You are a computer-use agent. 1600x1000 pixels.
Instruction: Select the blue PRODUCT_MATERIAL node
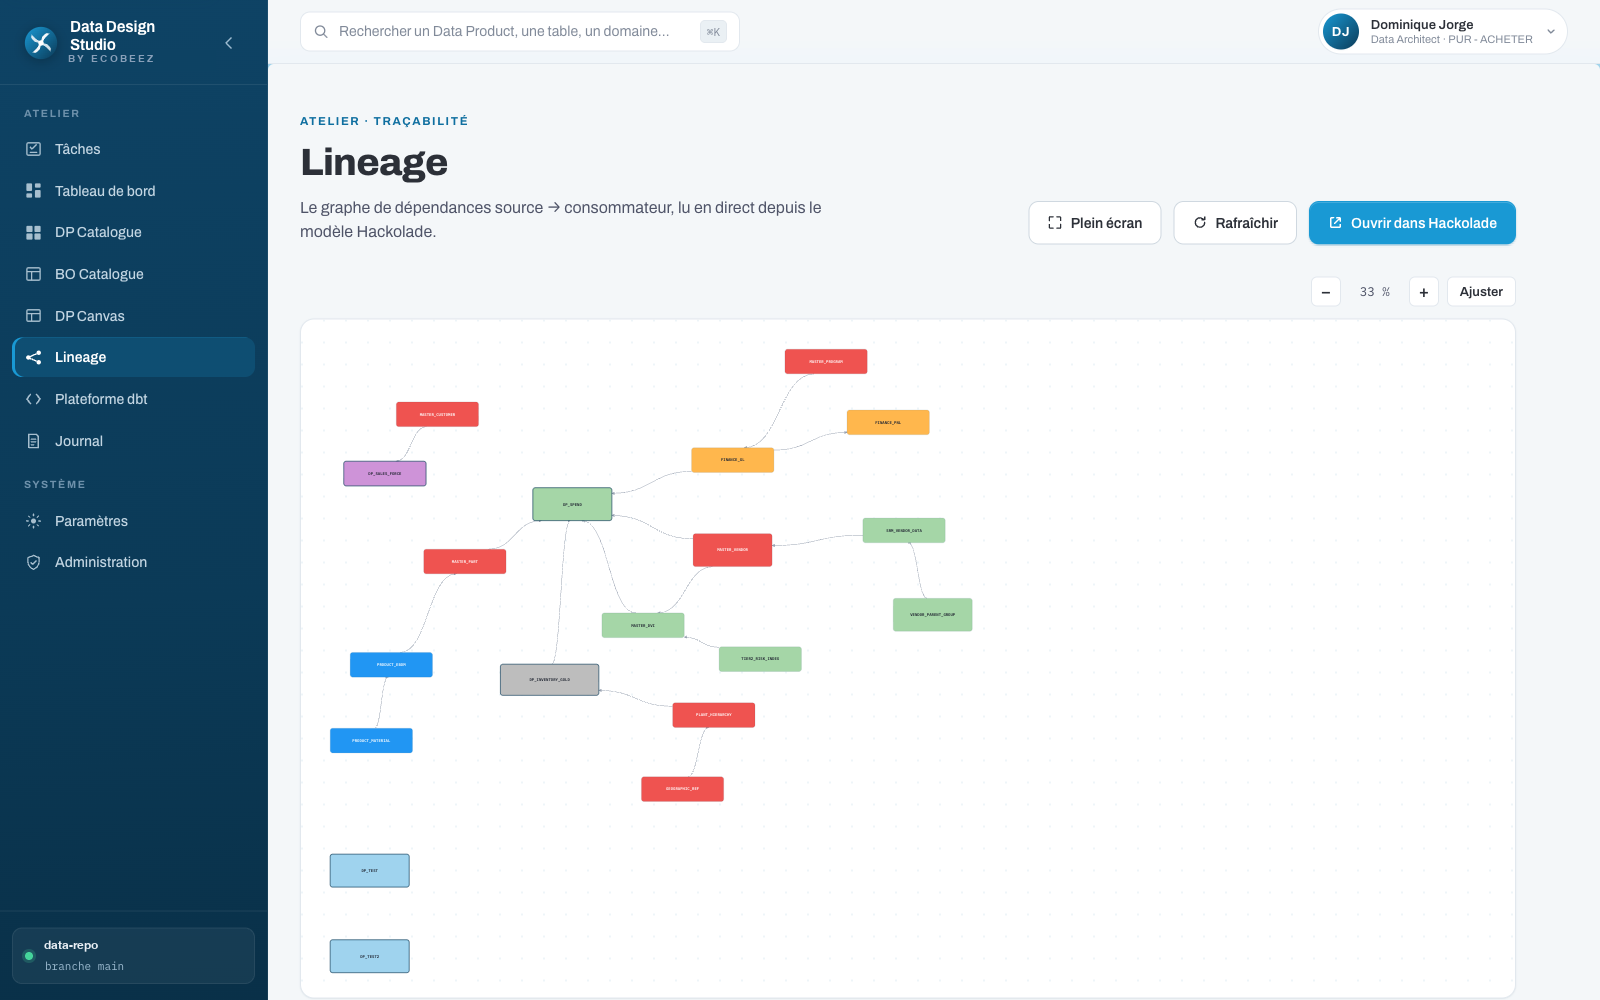[x=371, y=741]
